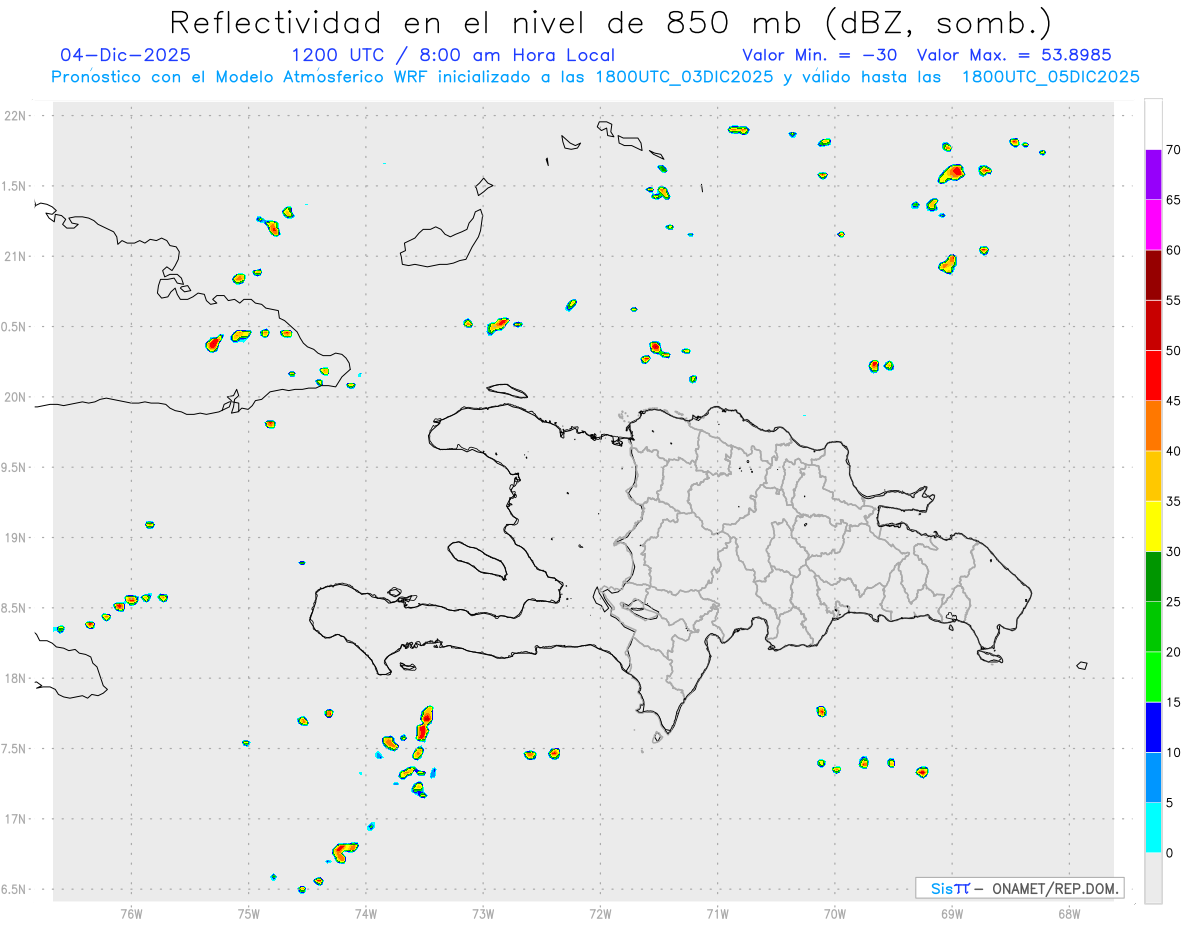Click the cyan 0-5 dBZ color band
1200x927 pixels.
[1153, 828]
